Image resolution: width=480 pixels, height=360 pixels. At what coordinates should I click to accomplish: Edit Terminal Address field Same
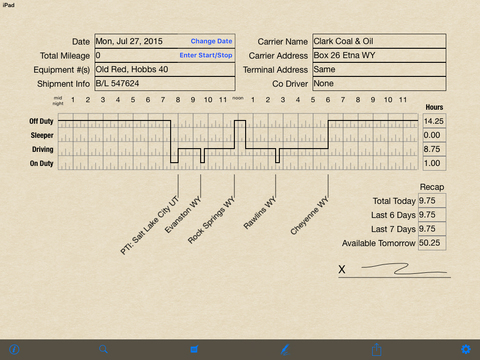(x=379, y=69)
